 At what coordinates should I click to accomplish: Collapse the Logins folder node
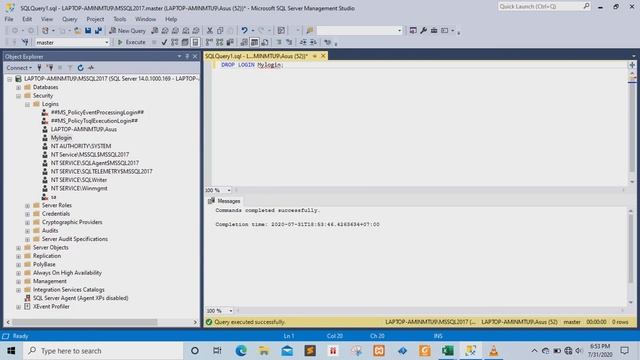tap(27, 104)
